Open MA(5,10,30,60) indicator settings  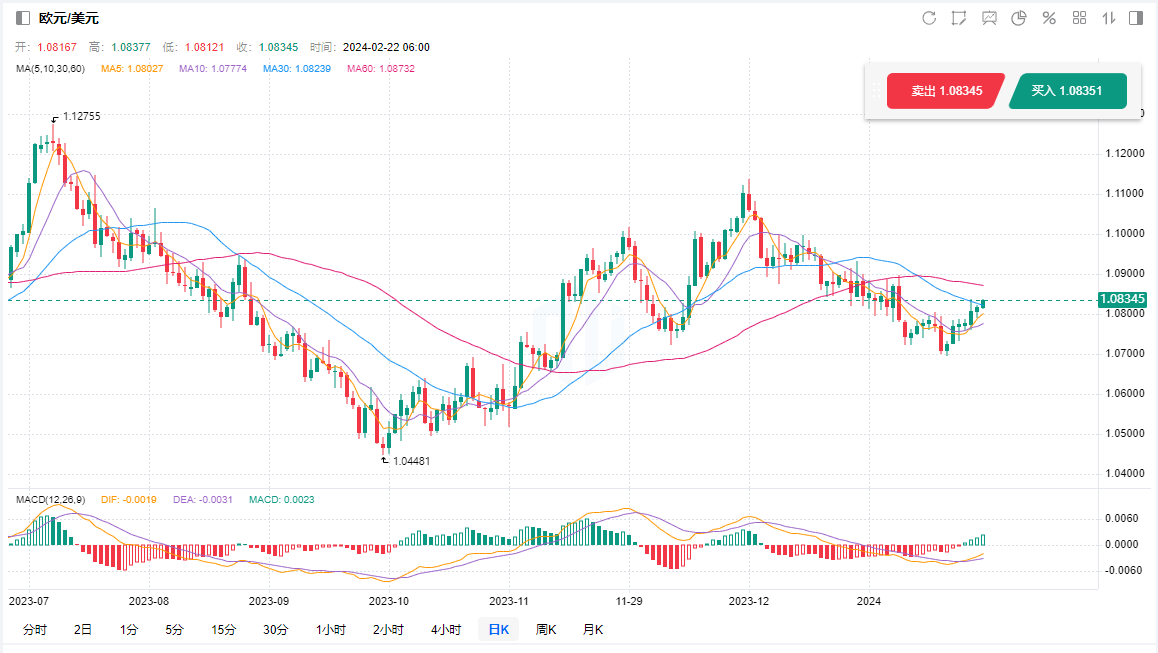pyautogui.click(x=51, y=69)
